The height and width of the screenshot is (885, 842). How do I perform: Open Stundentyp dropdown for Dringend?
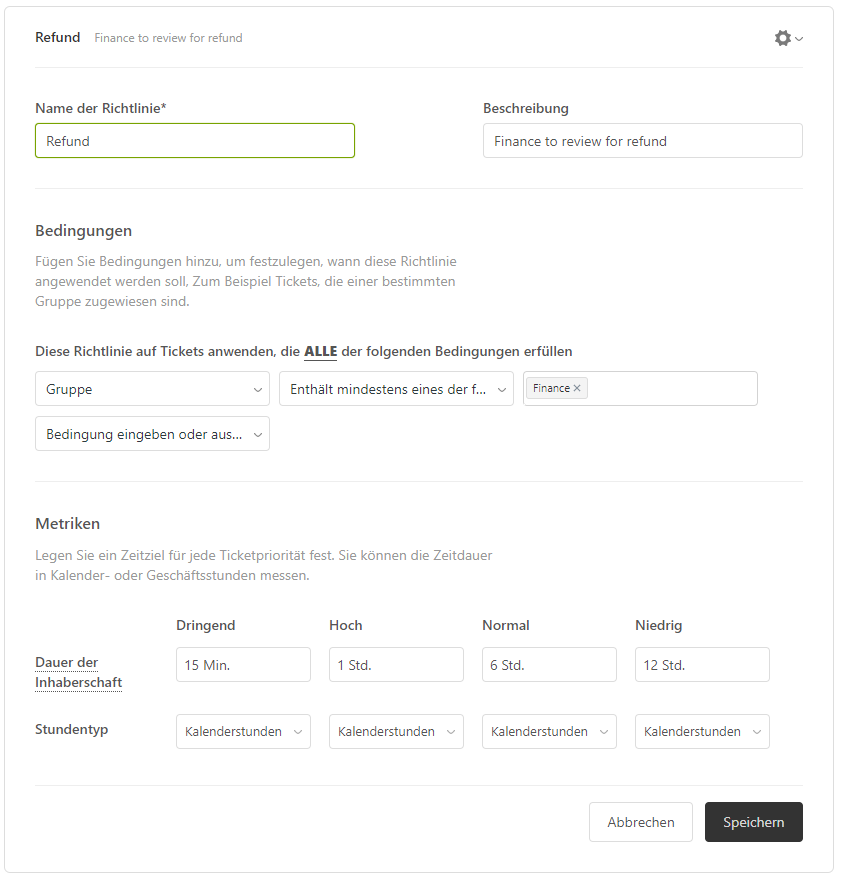[x=243, y=732]
